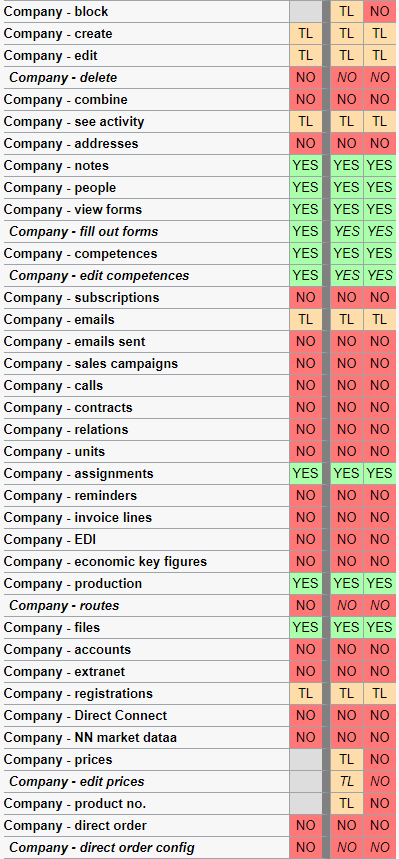Click the first NO cell for Company - subscriptions

pos(306,297)
